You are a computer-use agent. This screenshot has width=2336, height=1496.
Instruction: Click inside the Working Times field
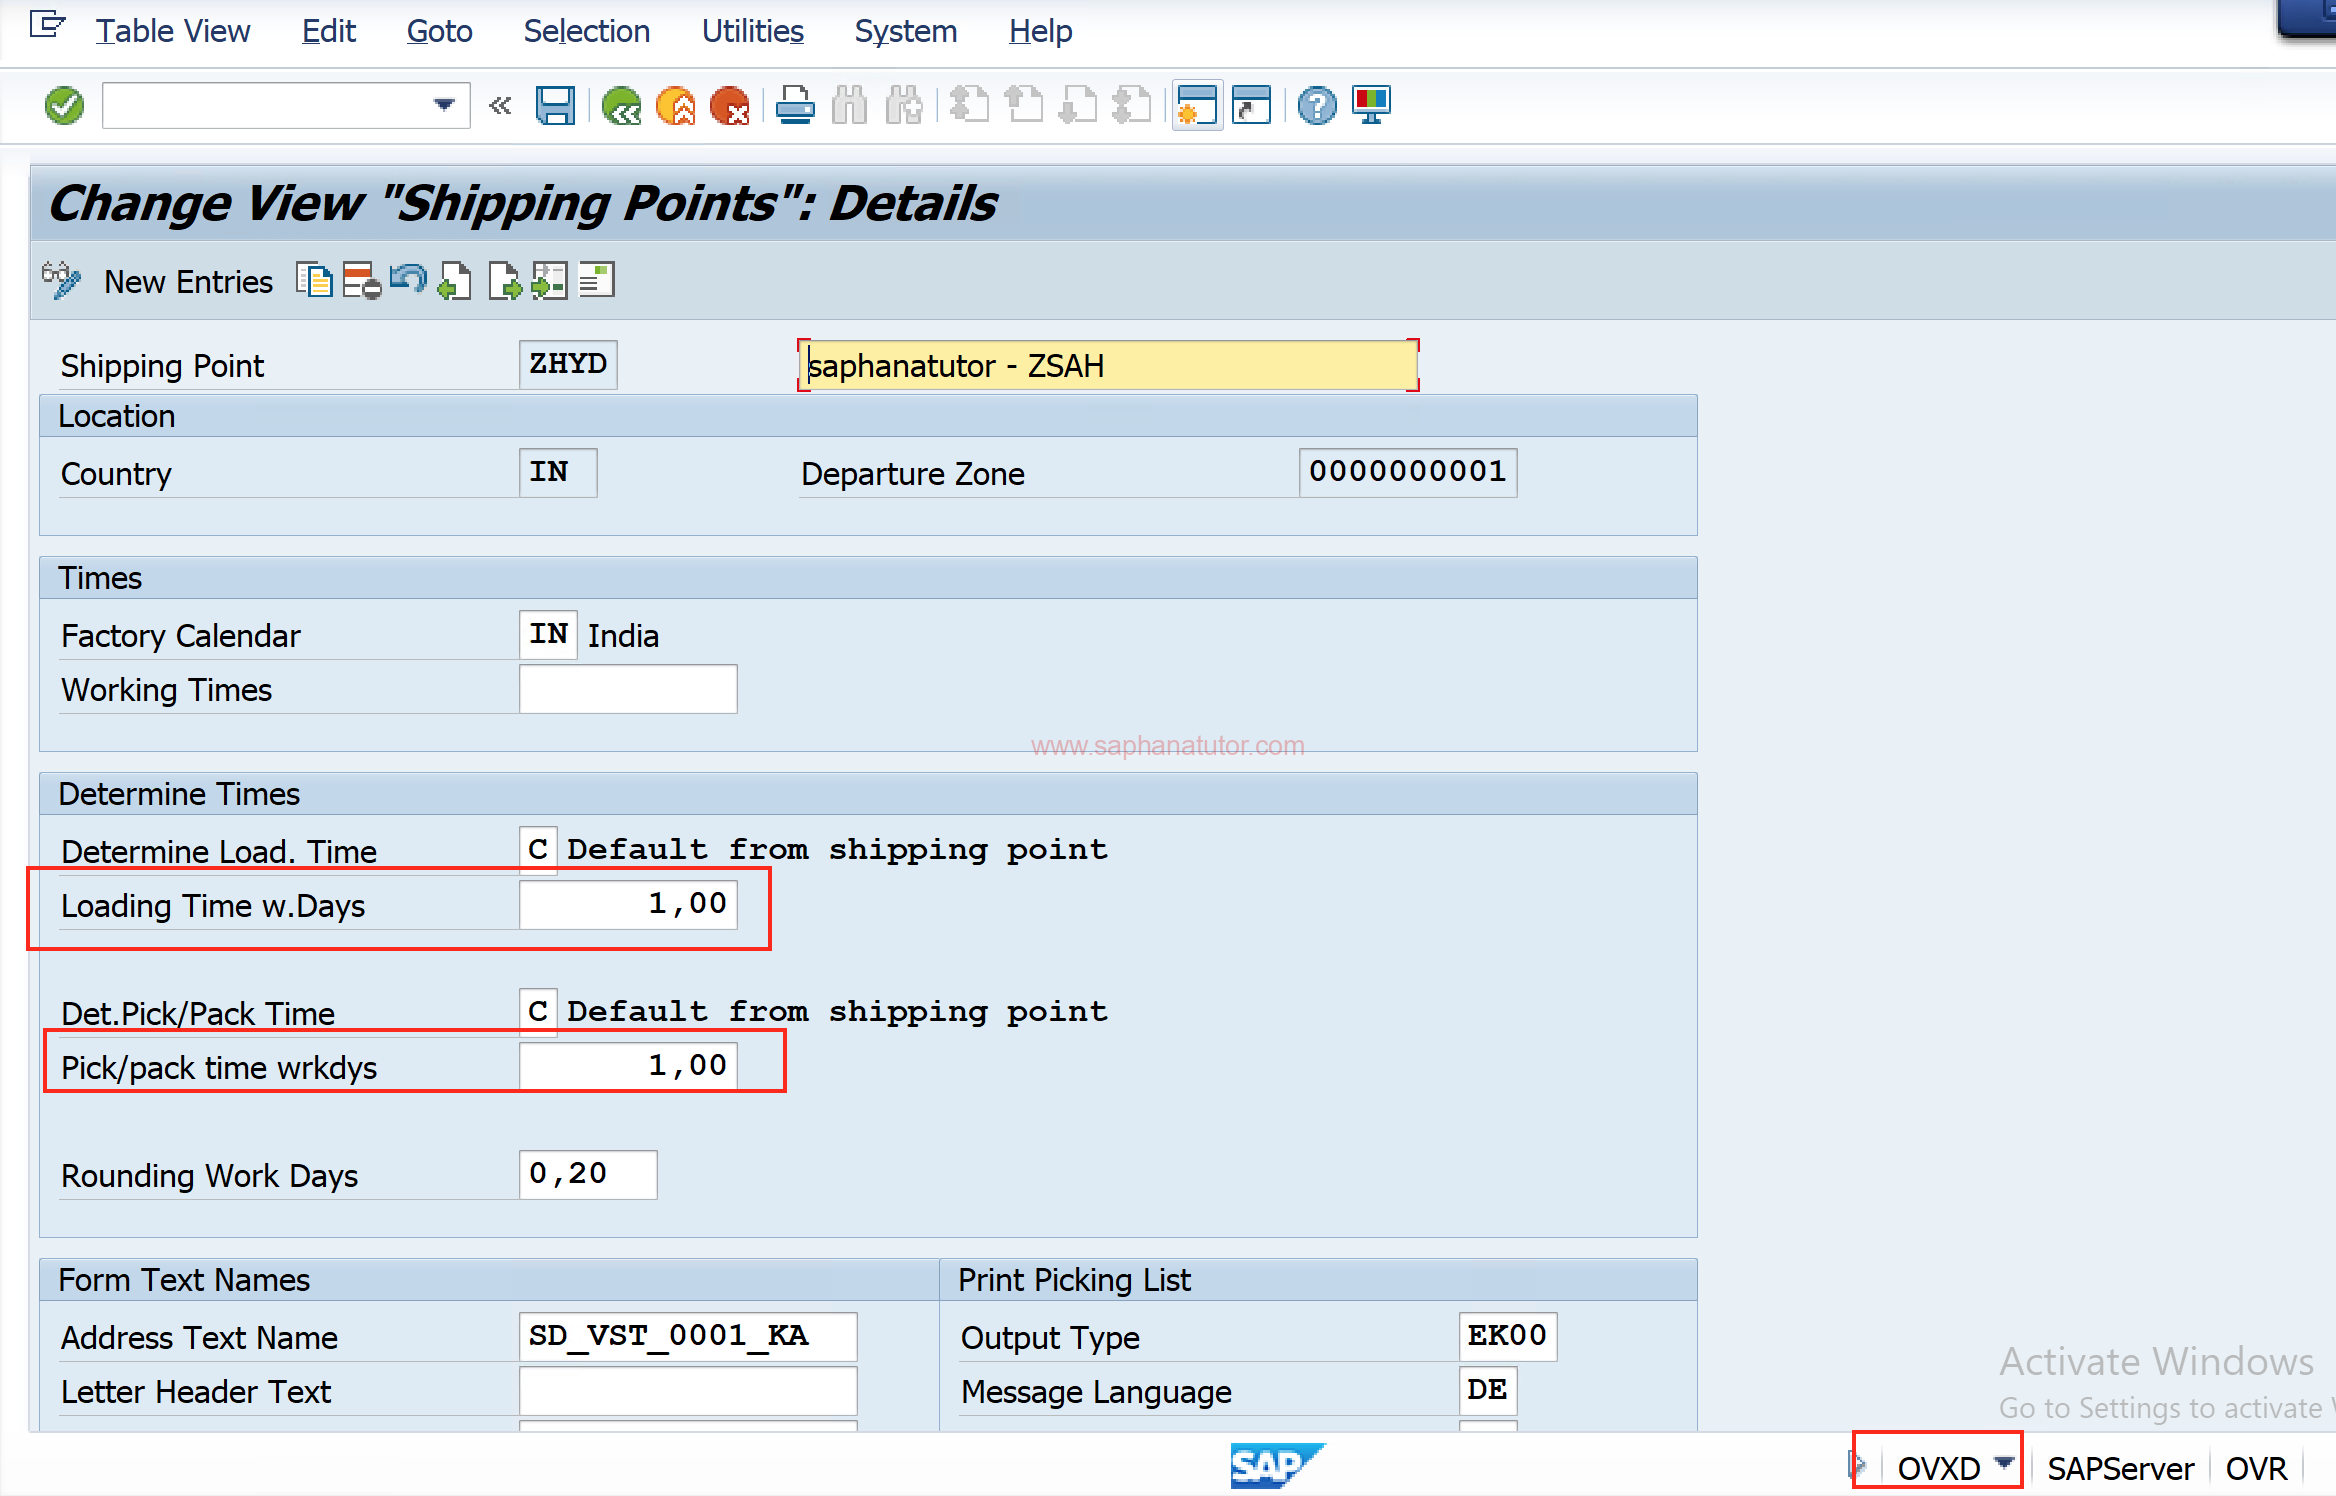[627, 689]
